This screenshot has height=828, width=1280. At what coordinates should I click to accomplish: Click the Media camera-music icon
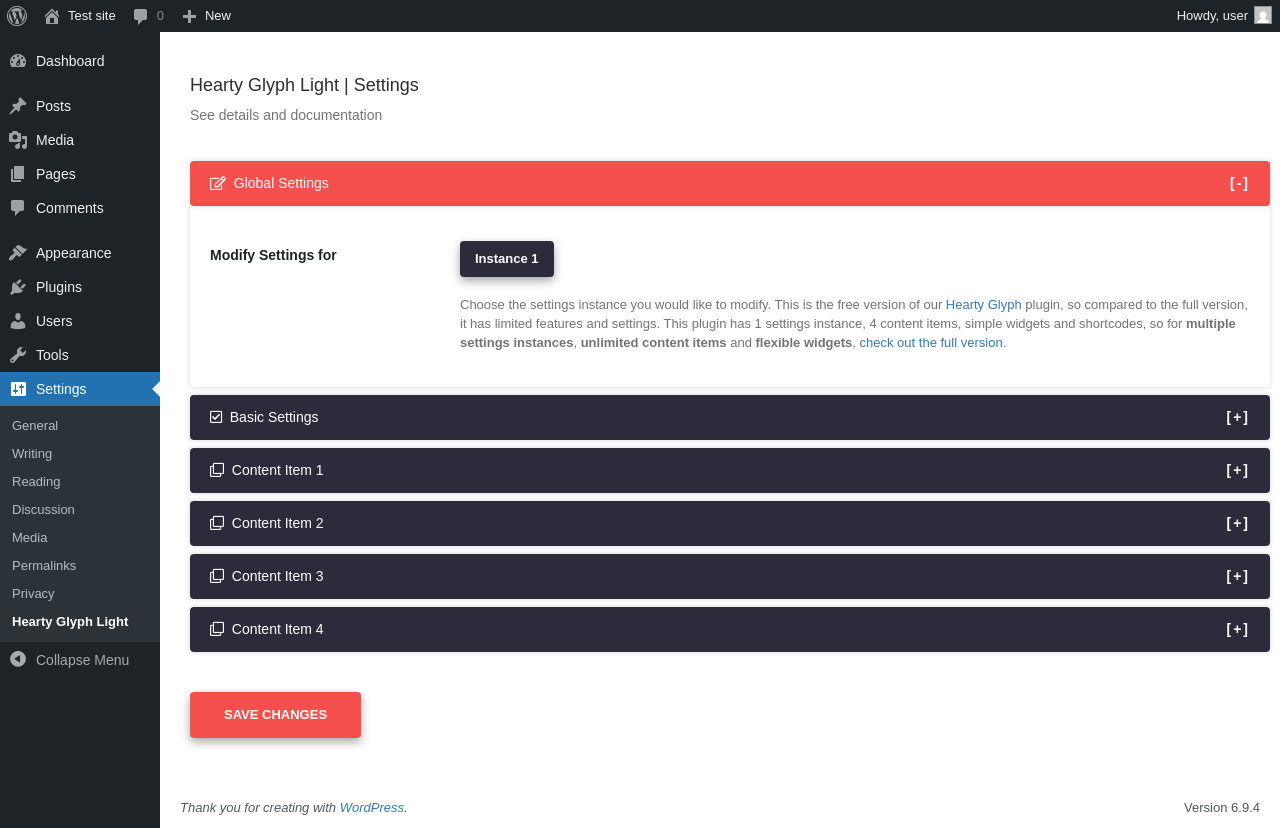(18, 140)
